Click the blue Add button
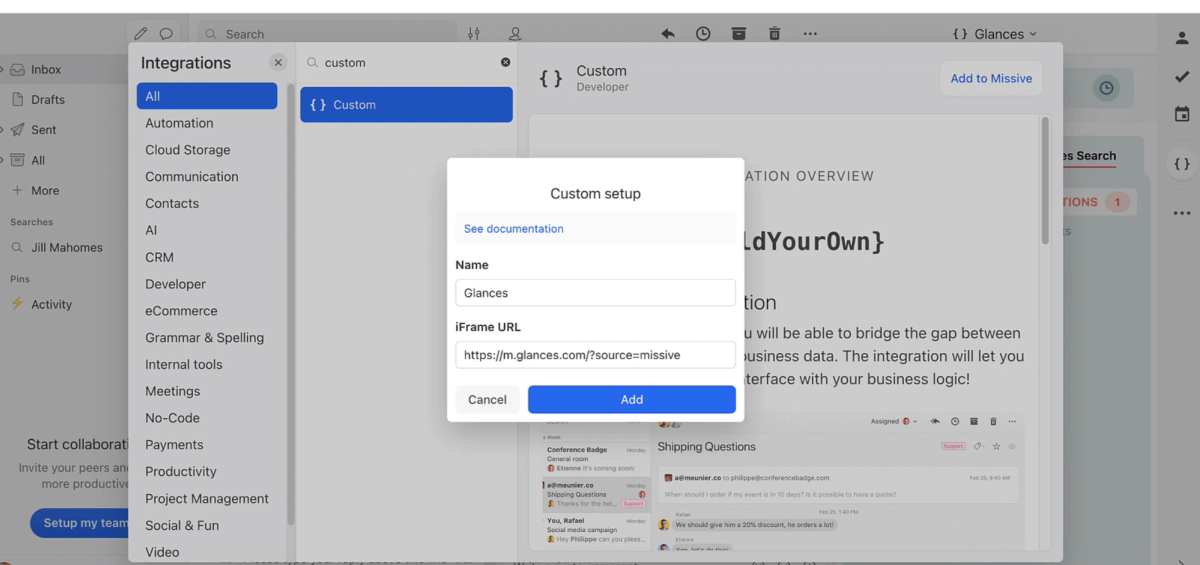The image size is (1200, 565). click(x=632, y=399)
